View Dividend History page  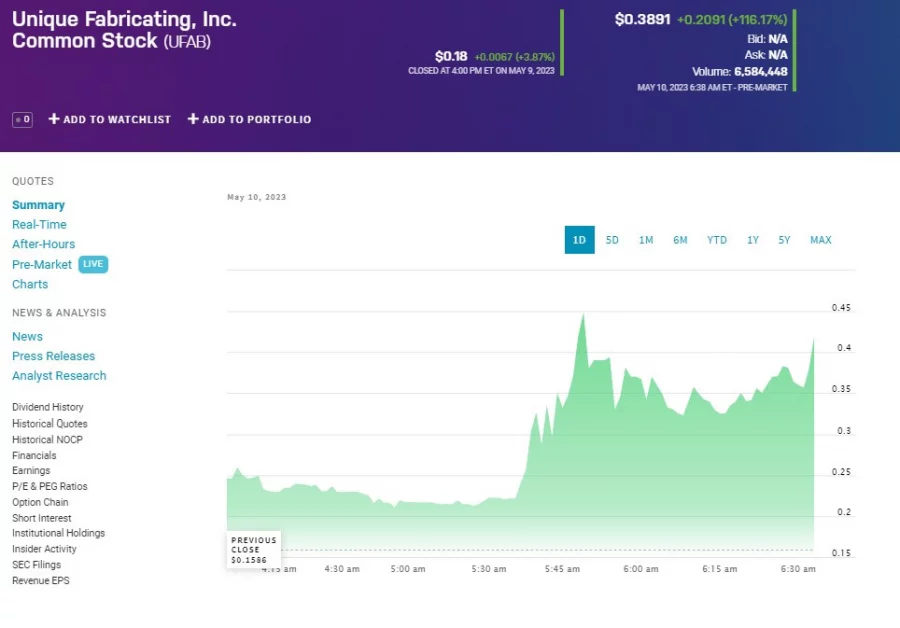pyautogui.click(x=48, y=407)
